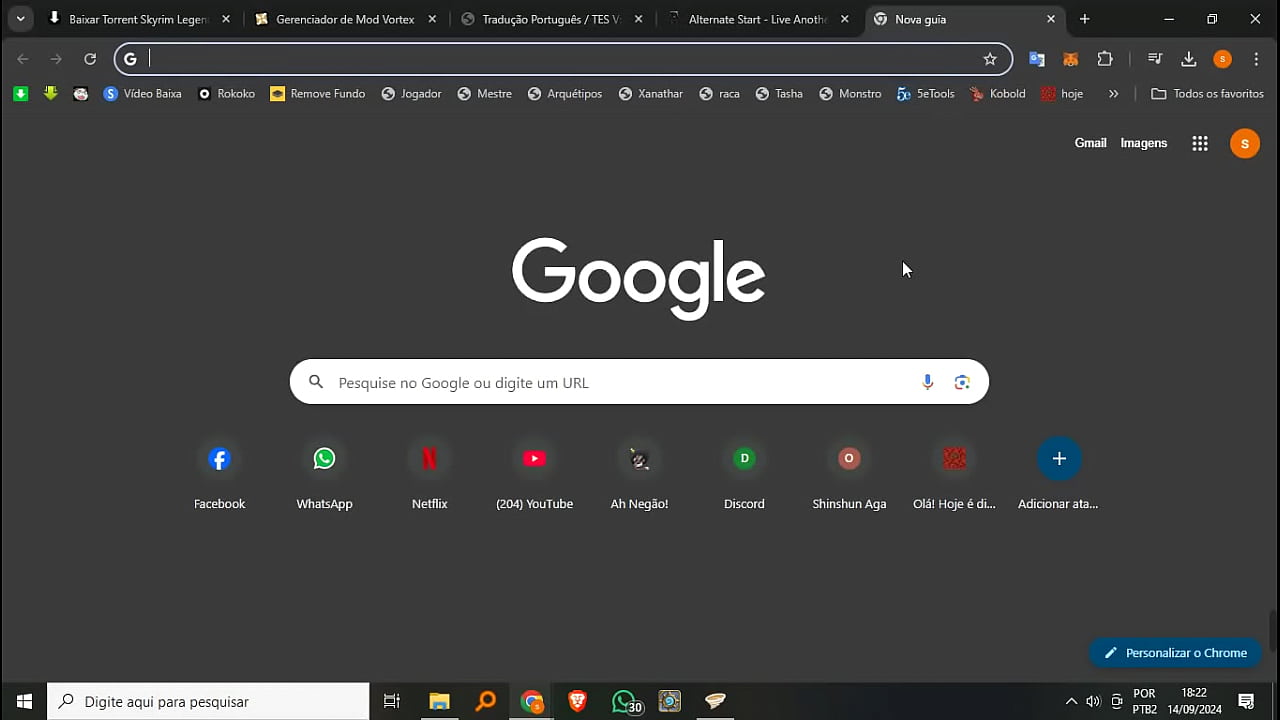Viewport: 1280px width, 720px height.
Task: Open the Discord shortcut on the page
Action: click(x=744, y=458)
